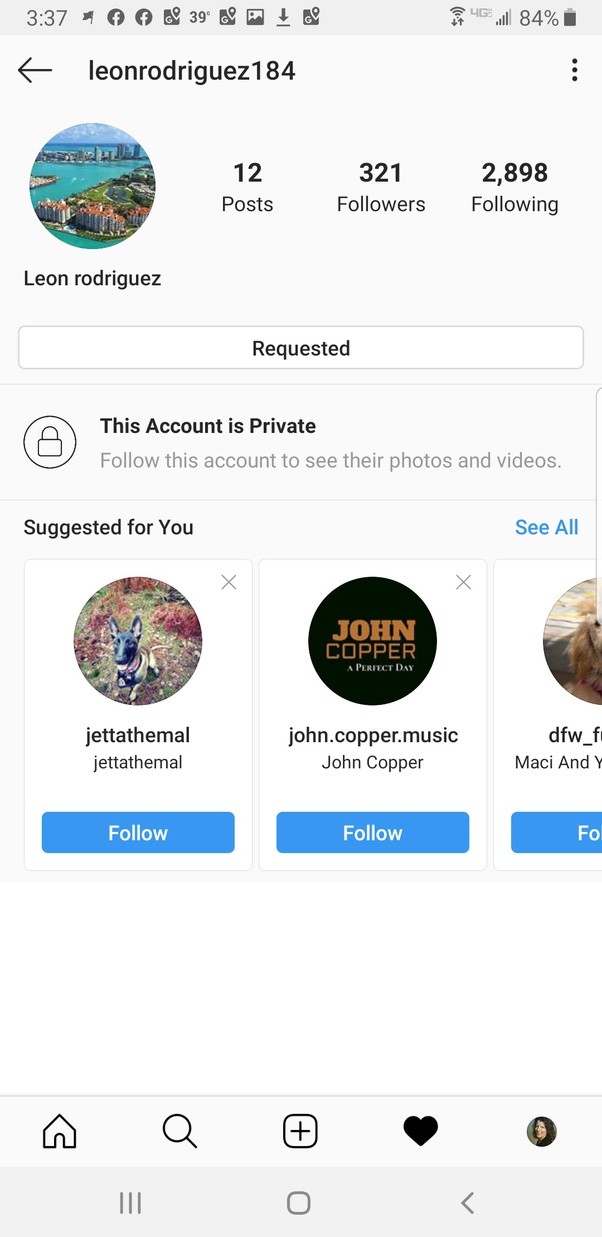Screen dimensions: 602x1237
Task: Tap the battery status indicator
Action: point(568,16)
